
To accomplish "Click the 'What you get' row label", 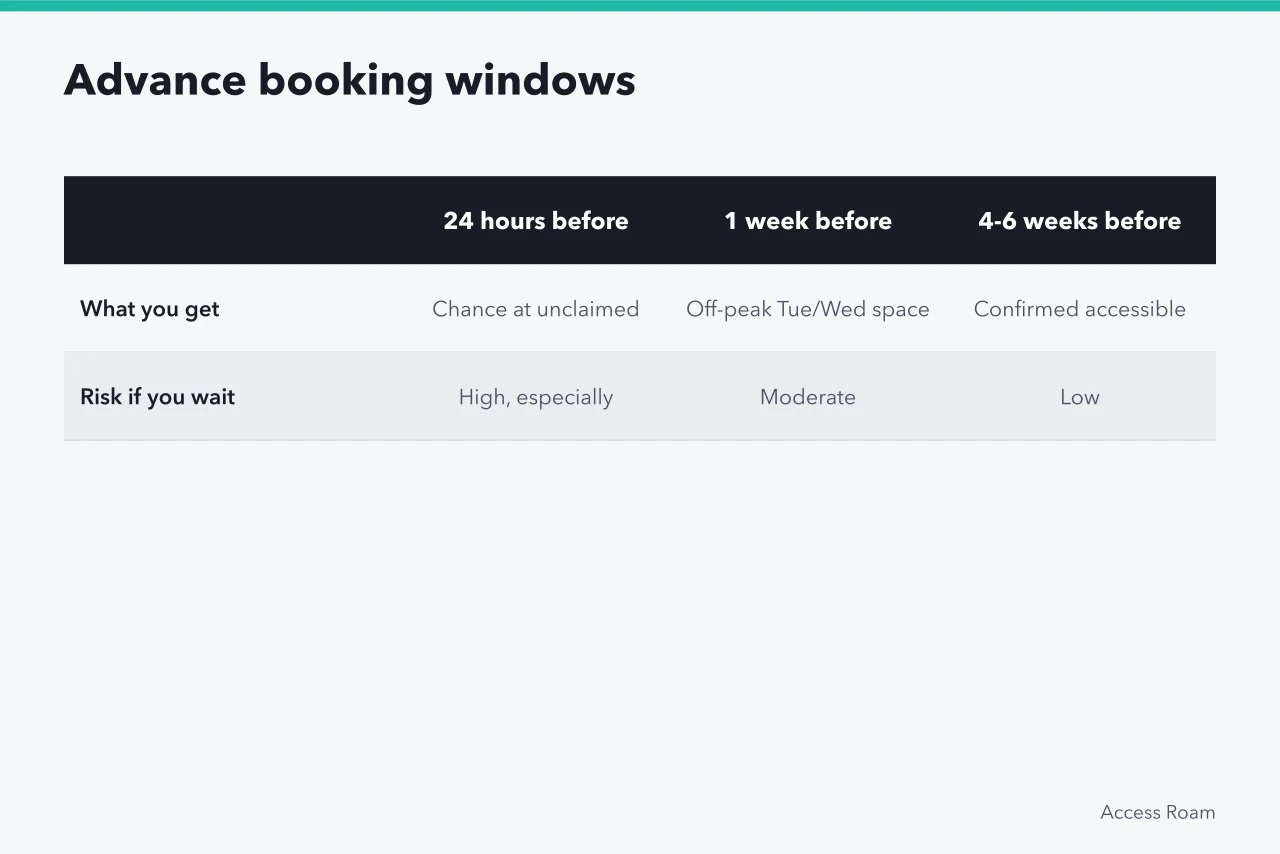I will click(x=150, y=309).
